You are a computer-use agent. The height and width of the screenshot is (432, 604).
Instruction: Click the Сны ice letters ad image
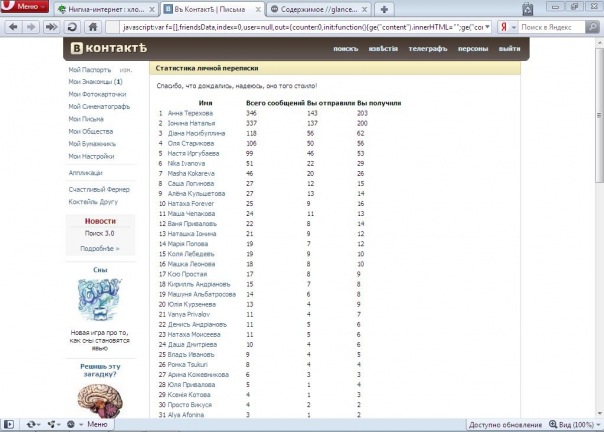(x=100, y=300)
